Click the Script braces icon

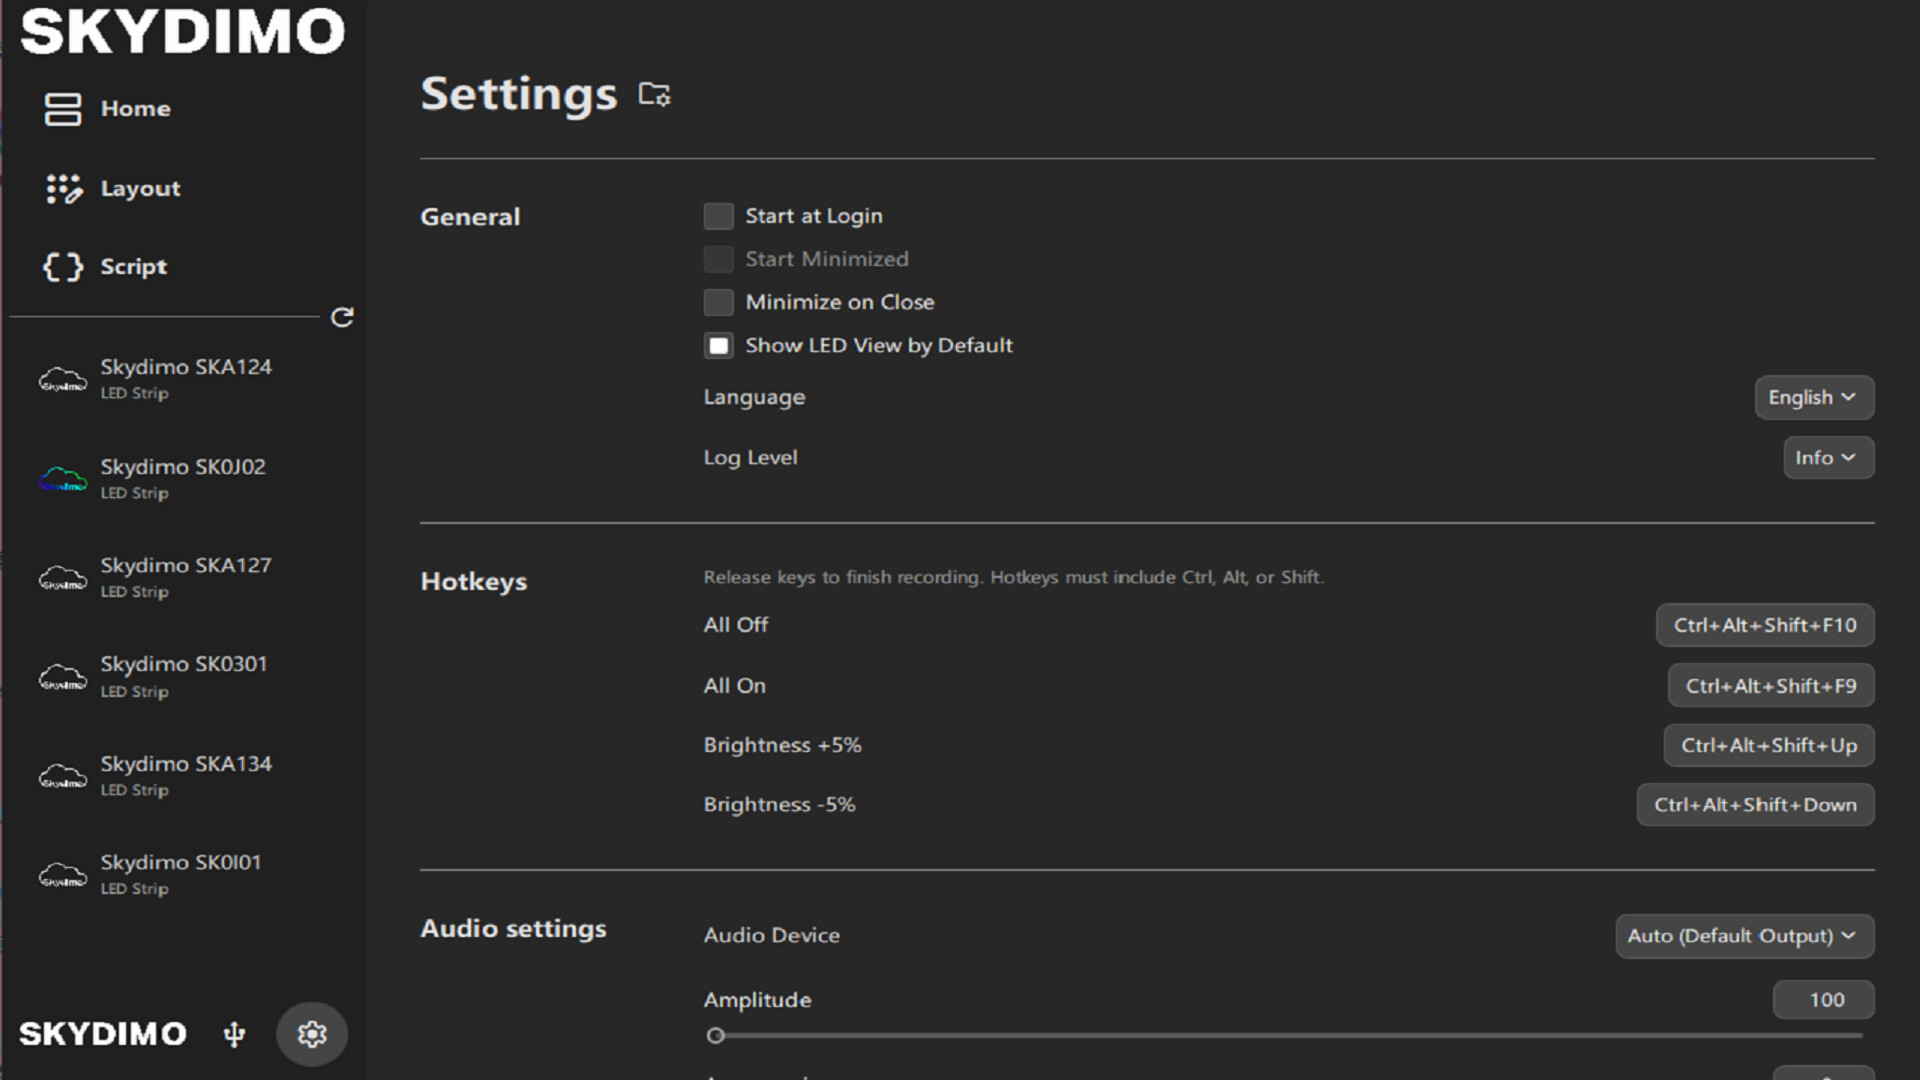(61, 267)
